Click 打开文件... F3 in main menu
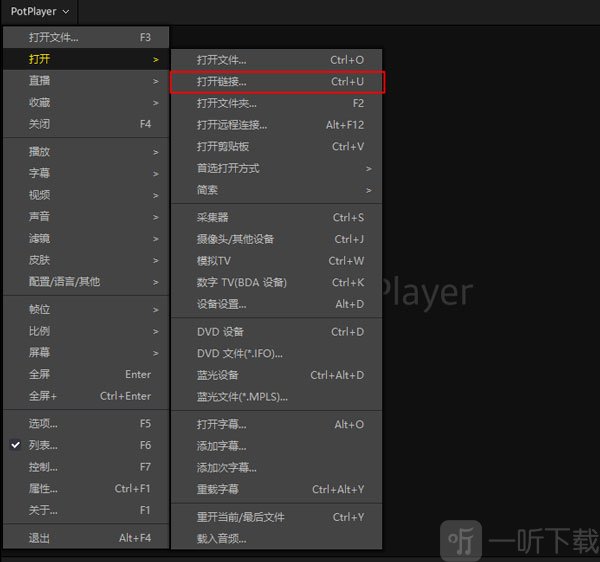 click(x=86, y=37)
